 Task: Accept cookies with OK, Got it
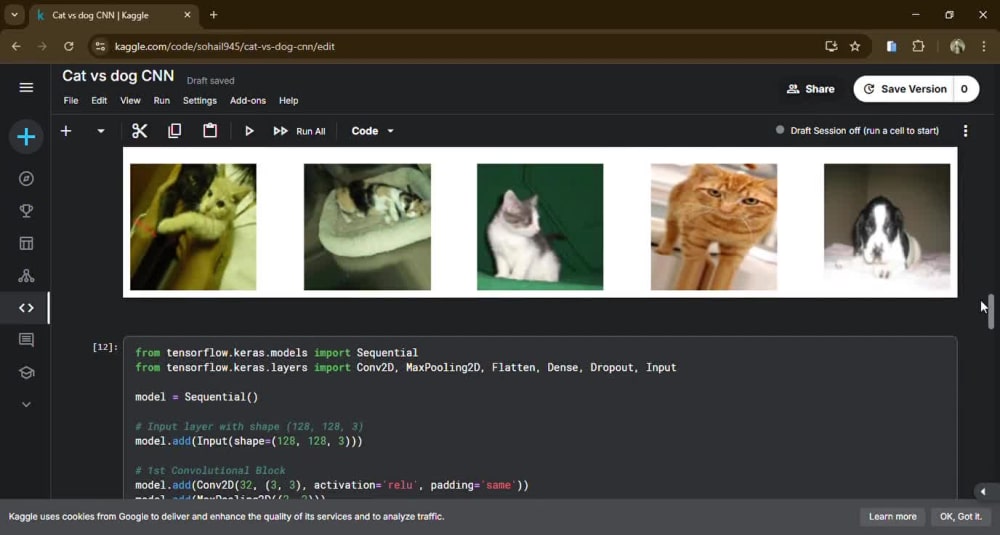click(x=960, y=517)
